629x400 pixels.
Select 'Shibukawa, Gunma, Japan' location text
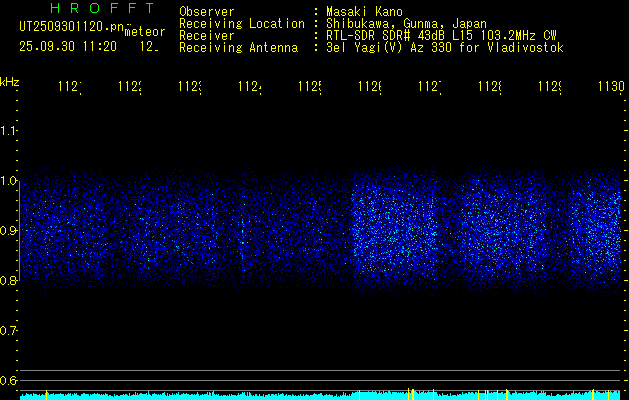406,24
